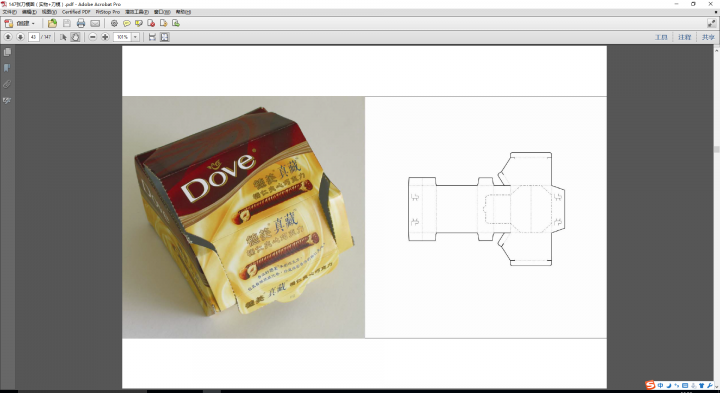Open the Tools pane on right

pos(661,37)
